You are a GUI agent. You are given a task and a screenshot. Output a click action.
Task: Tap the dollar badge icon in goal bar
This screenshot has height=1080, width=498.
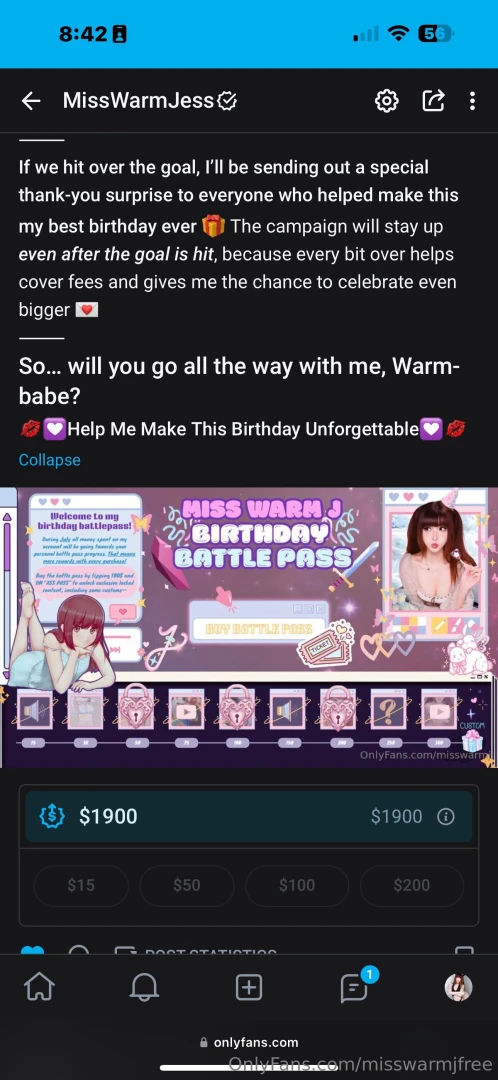(x=52, y=816)
